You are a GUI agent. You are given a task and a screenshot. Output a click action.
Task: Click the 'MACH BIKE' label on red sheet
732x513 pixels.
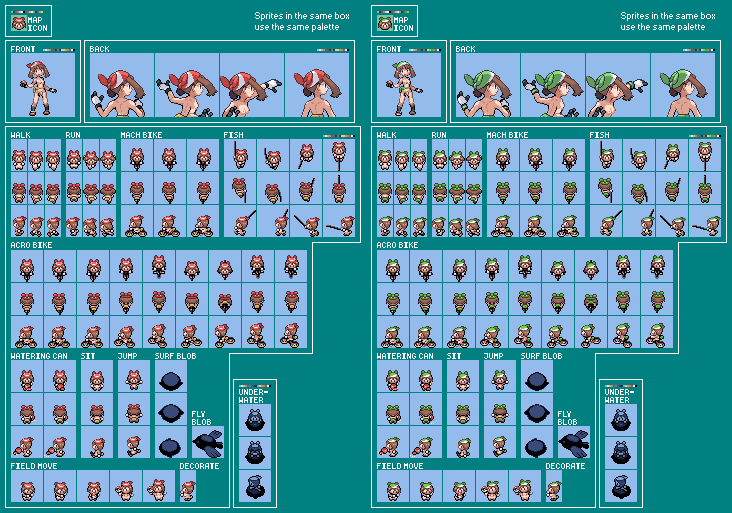pyautogui.click(x=141, y=135)
